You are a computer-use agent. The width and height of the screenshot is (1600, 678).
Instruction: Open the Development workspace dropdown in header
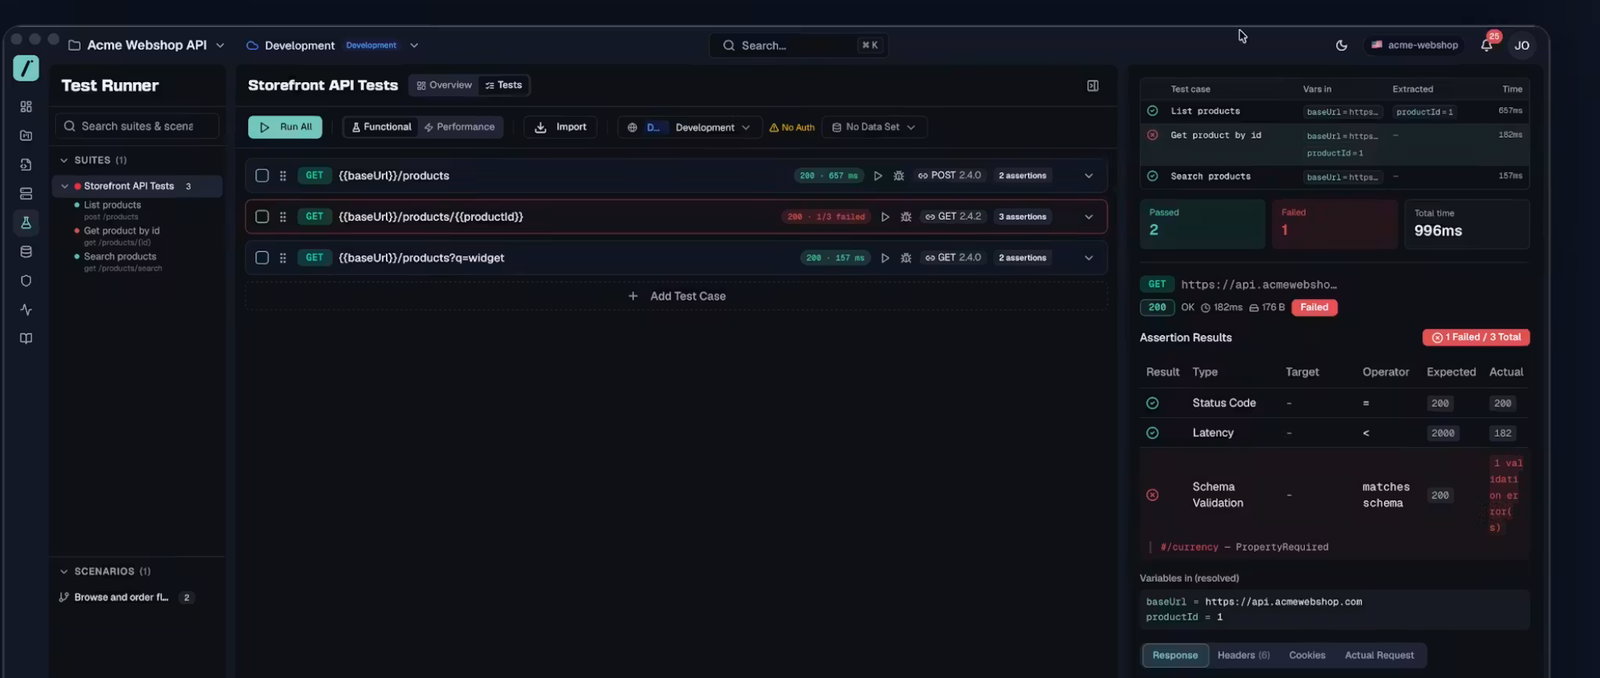[x=332, y=45]
